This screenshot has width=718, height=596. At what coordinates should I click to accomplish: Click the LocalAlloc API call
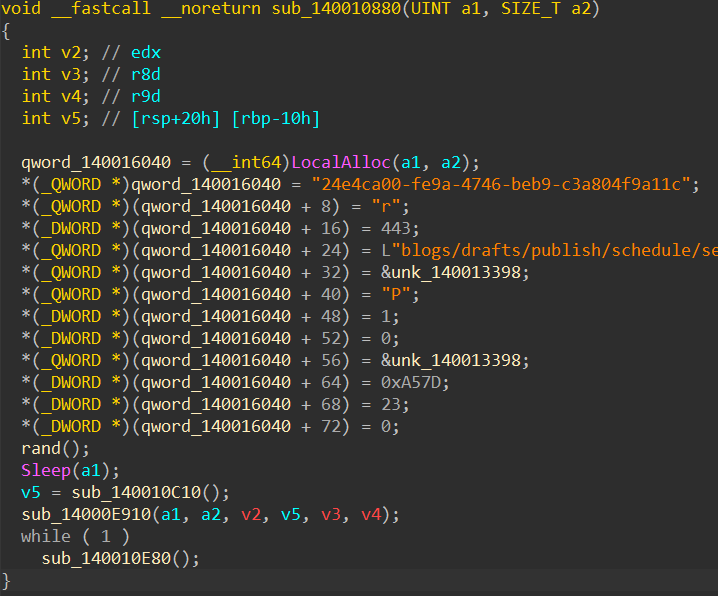coord(341,163)
